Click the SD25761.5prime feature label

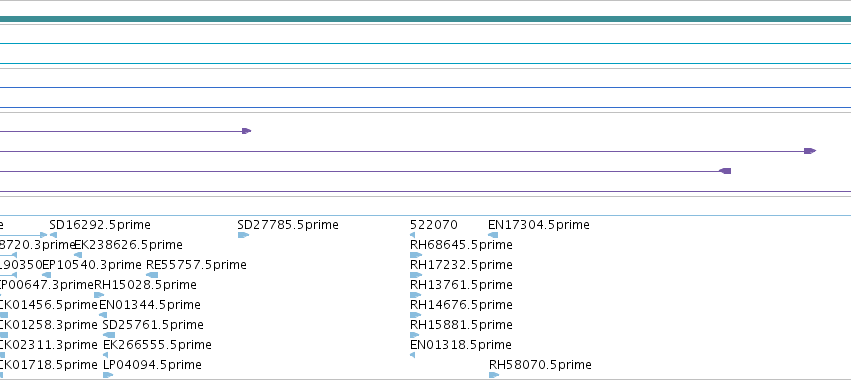point(153,325)
